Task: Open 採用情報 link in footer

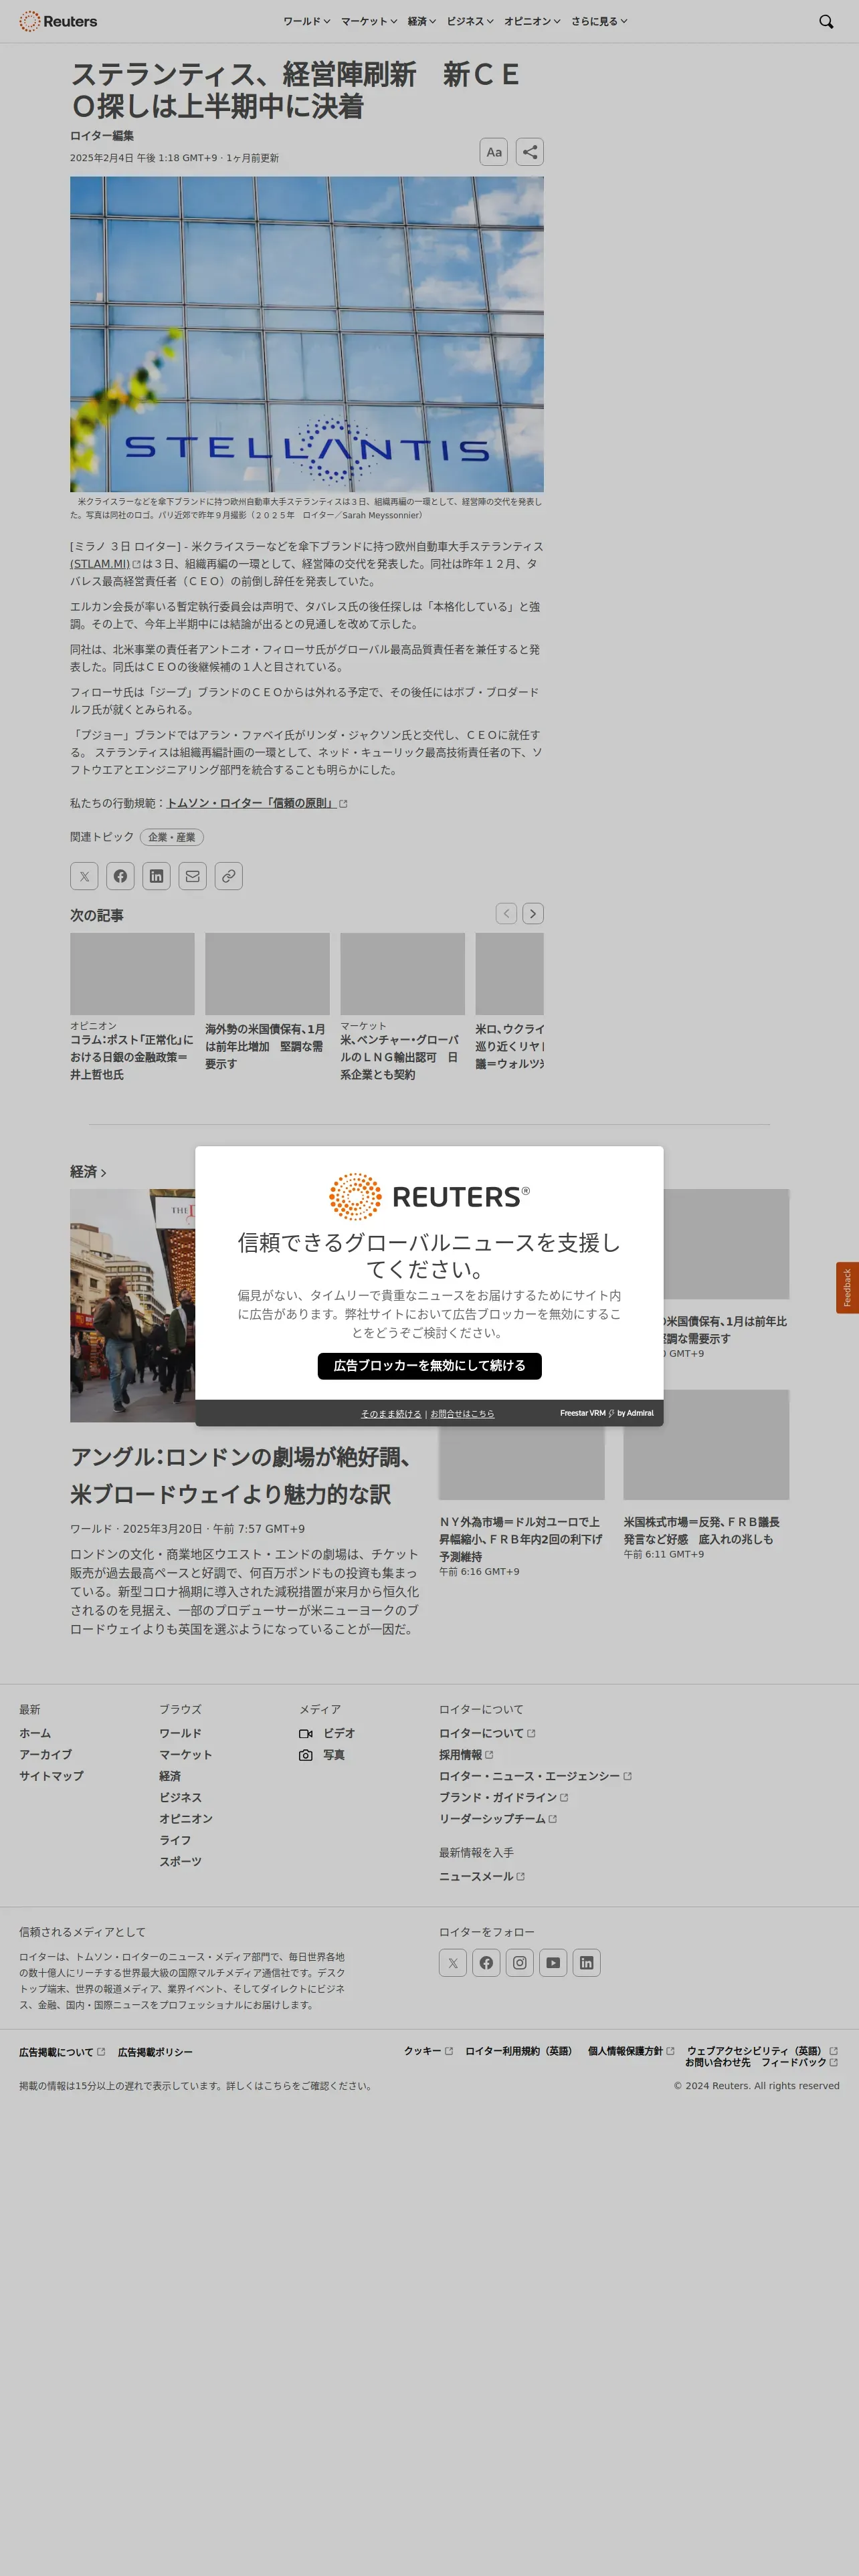Action: tap(466, 1754)
